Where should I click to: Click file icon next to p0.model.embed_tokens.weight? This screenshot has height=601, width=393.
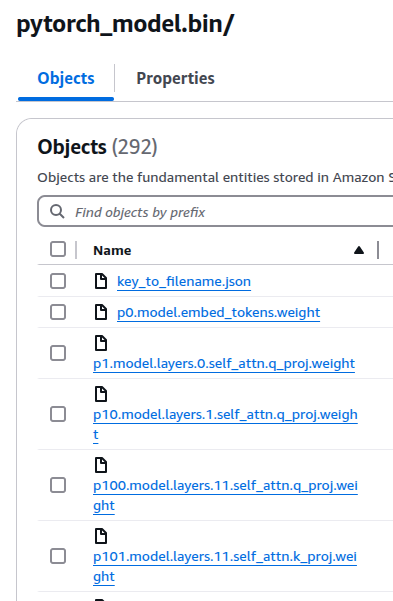click(x=101, y=312)
